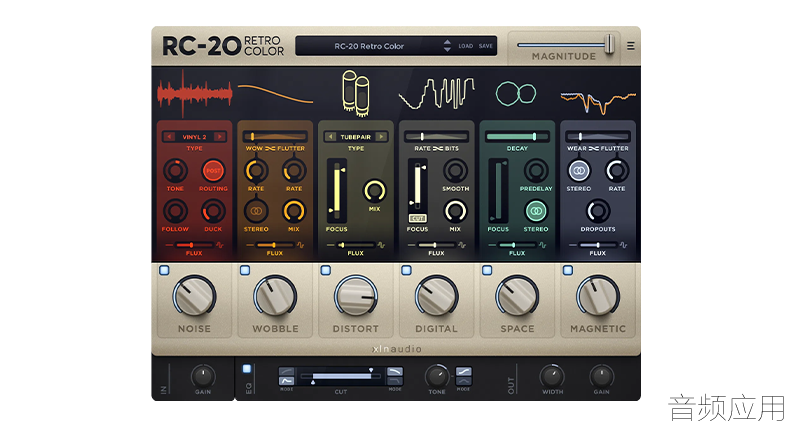Click the Wobble FLUX wave shape icon
792x427 pixels.
[301, 245]
